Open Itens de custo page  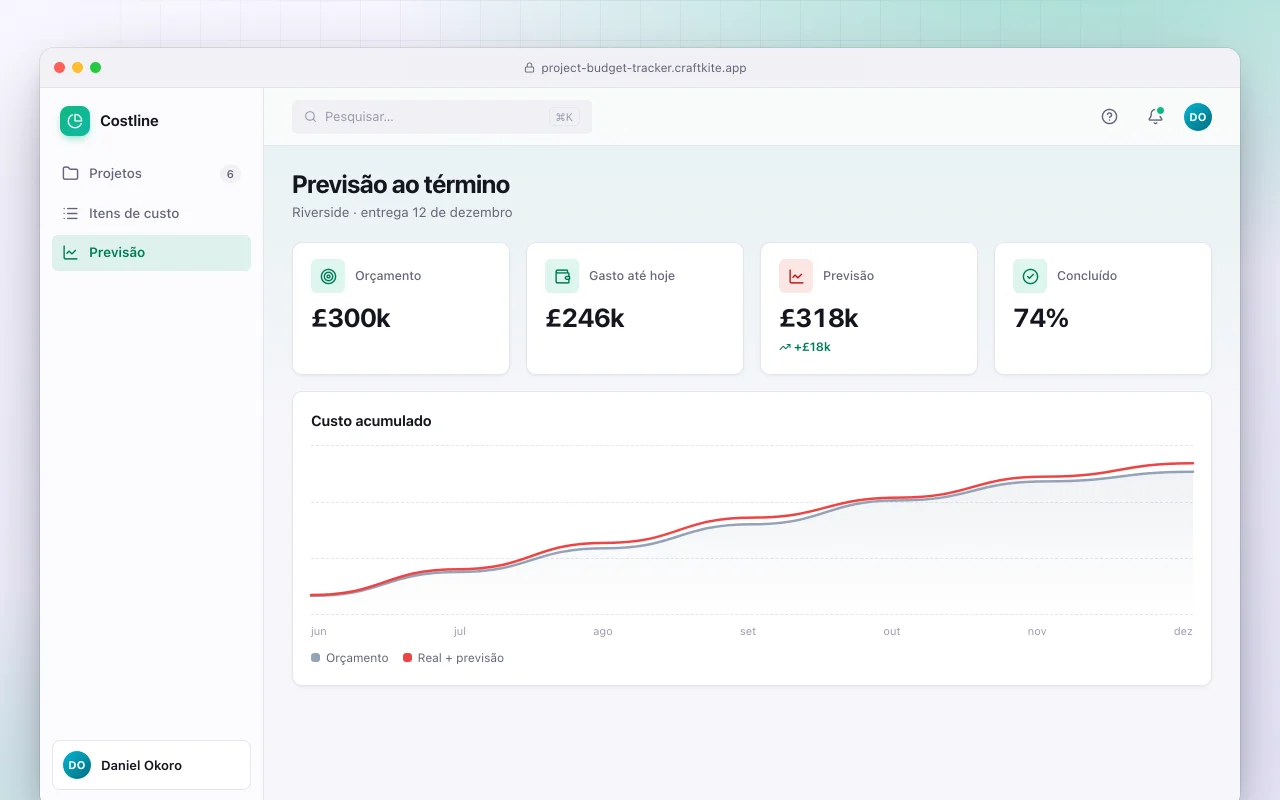pyautogui.click(x=151, y=213)
